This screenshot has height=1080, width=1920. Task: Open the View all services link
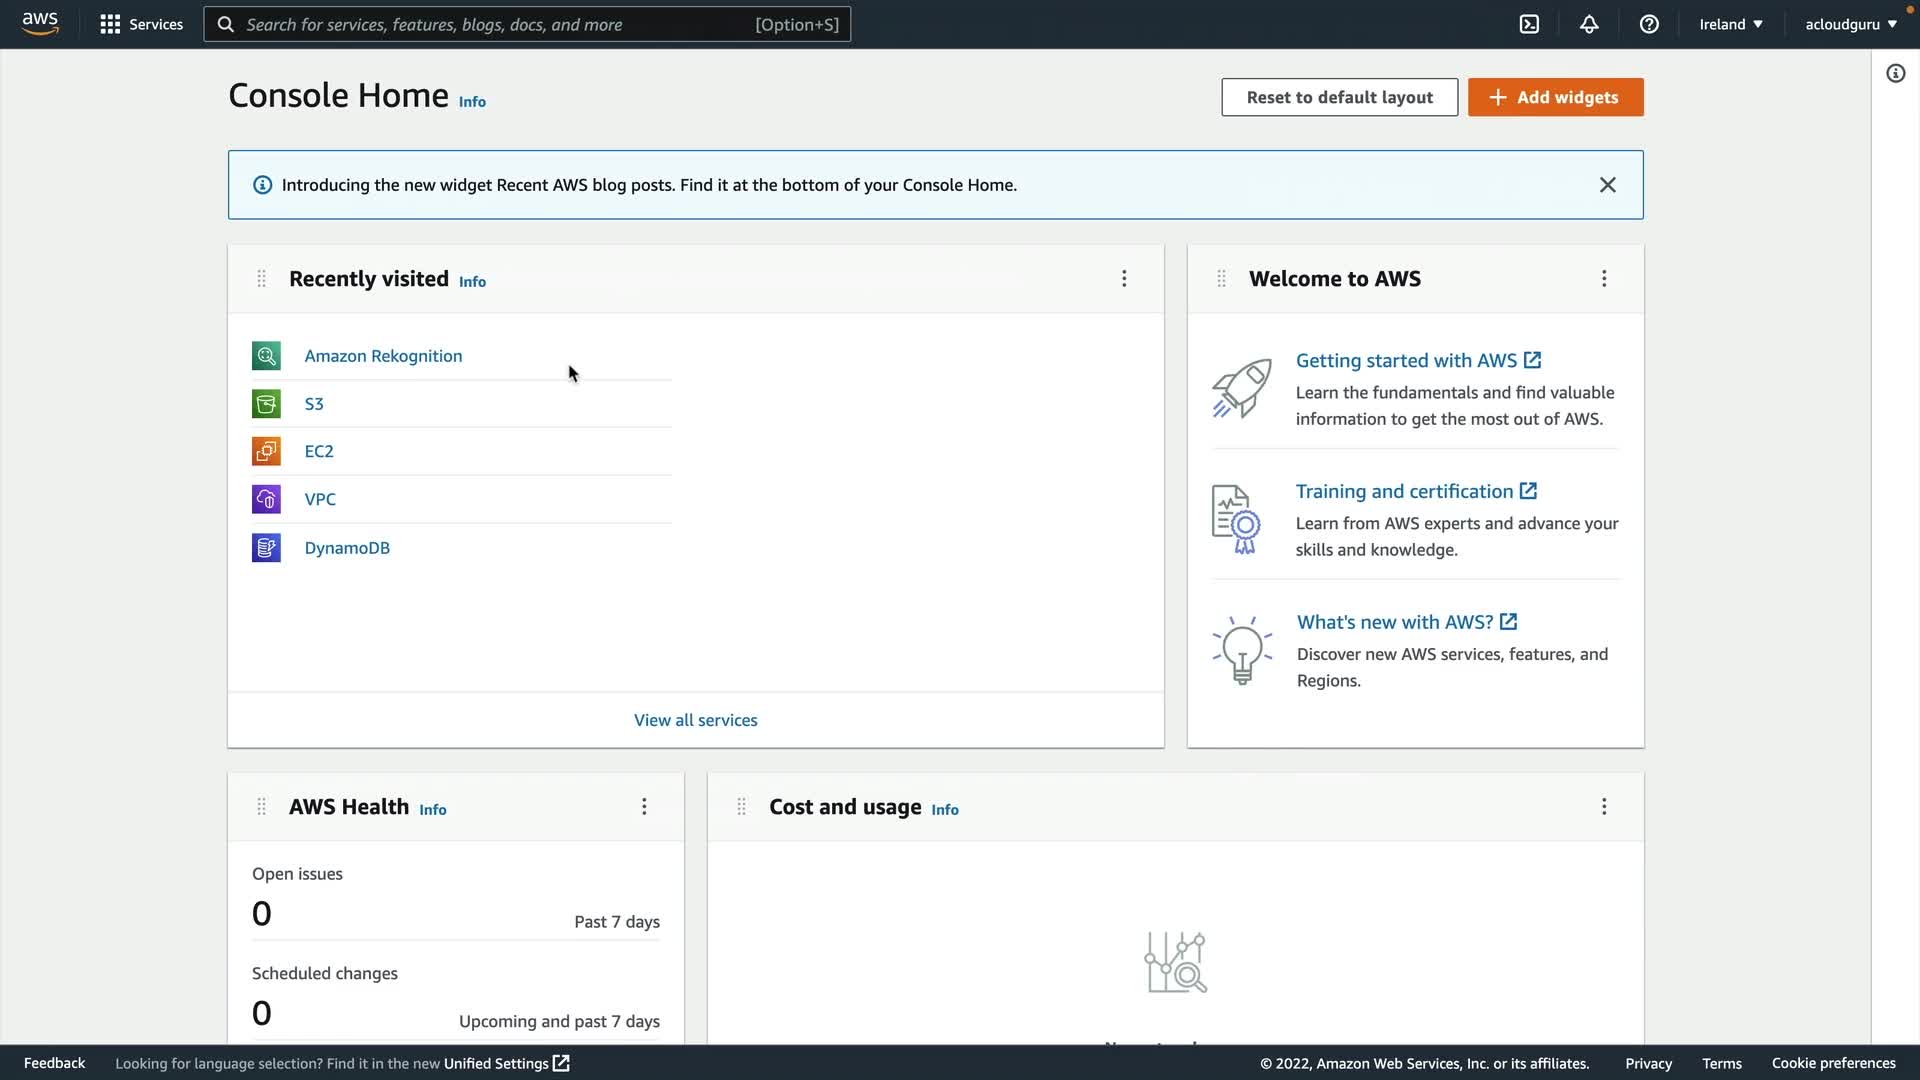pos(695,720)
